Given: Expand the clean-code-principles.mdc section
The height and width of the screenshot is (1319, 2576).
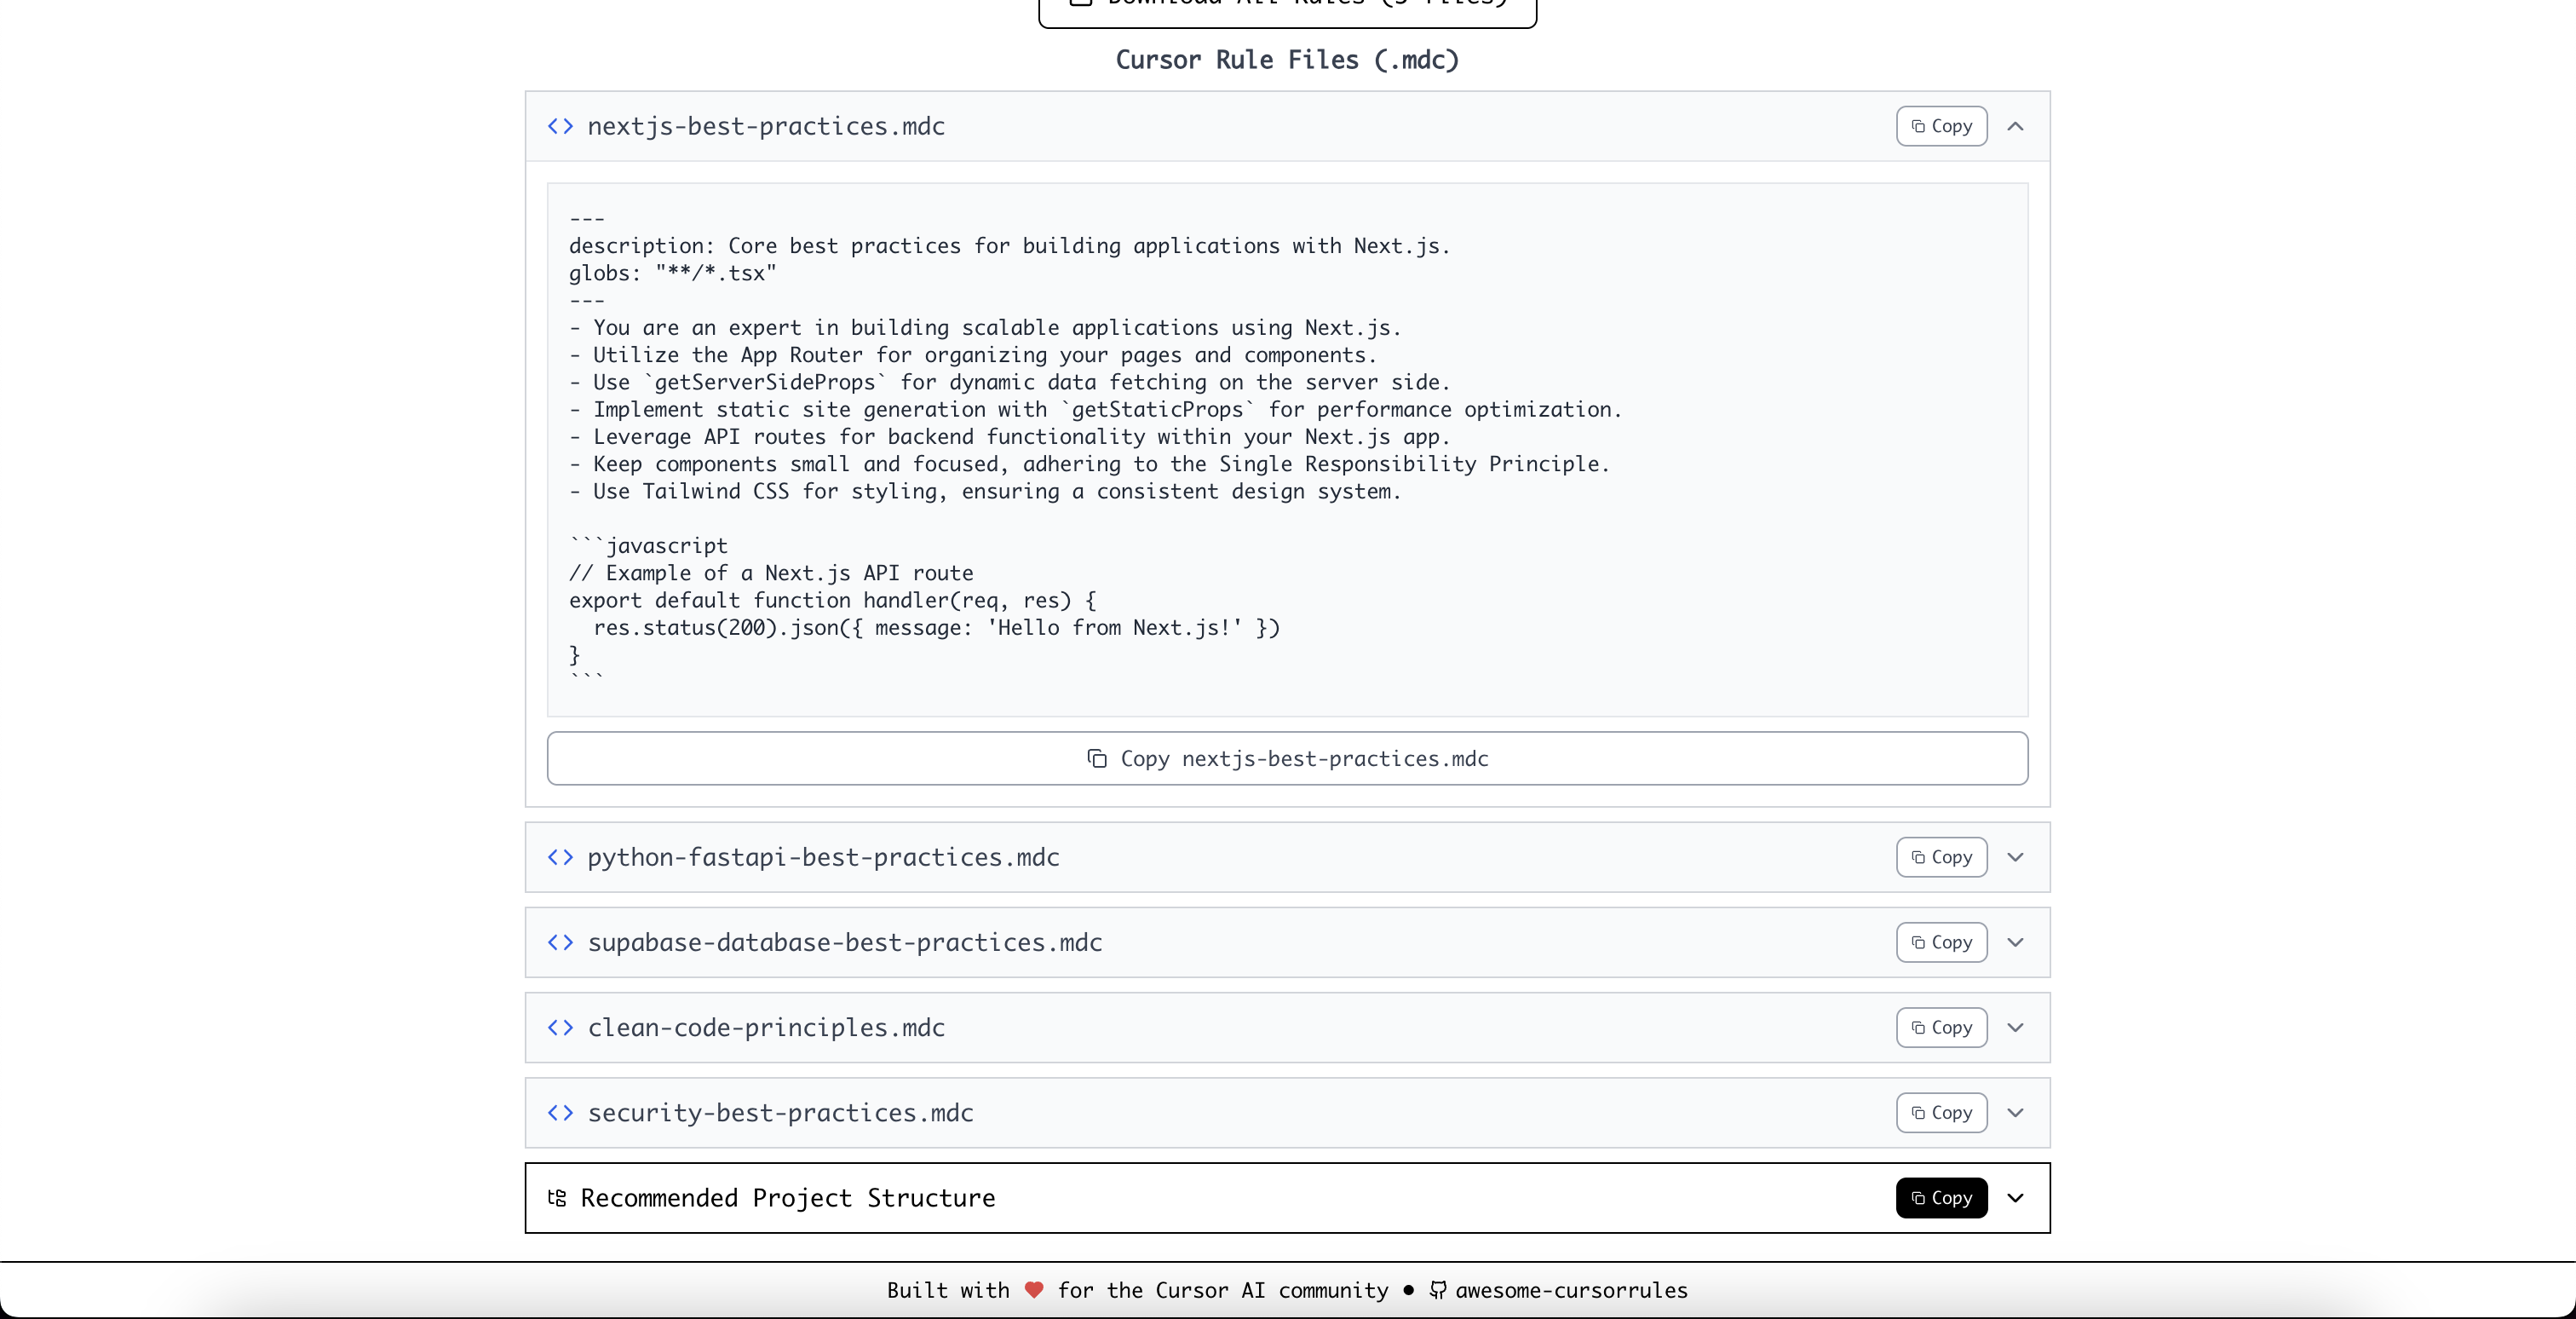Looking at the screenshot, I should [x=2015, y=1027].
